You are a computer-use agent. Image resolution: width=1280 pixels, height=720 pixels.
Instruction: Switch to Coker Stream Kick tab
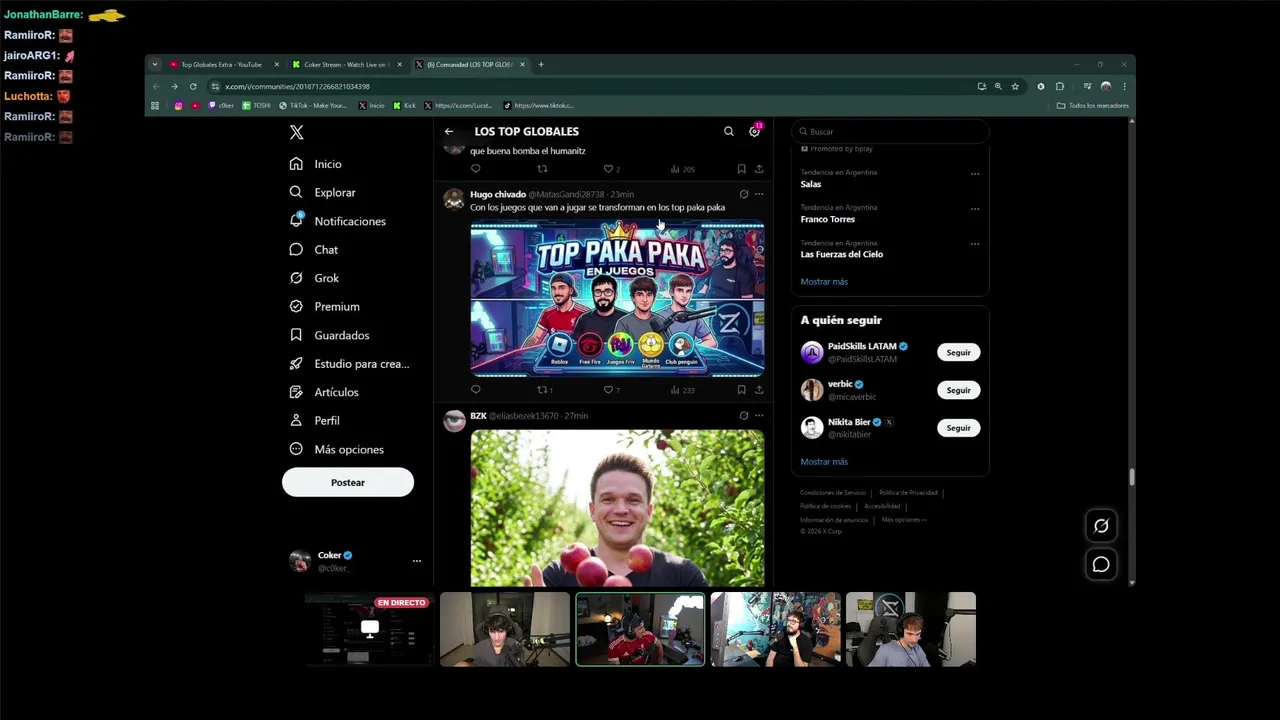(346, 64)
